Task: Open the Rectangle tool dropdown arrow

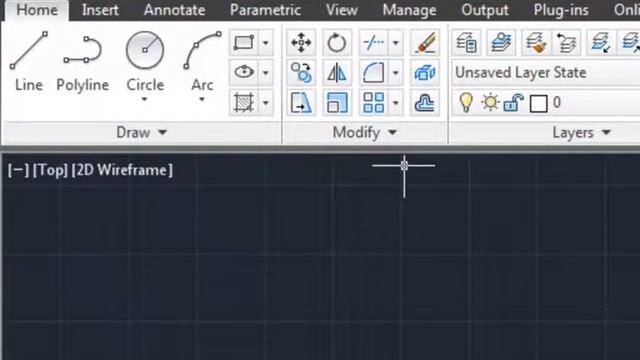Action: coord(265,42)
